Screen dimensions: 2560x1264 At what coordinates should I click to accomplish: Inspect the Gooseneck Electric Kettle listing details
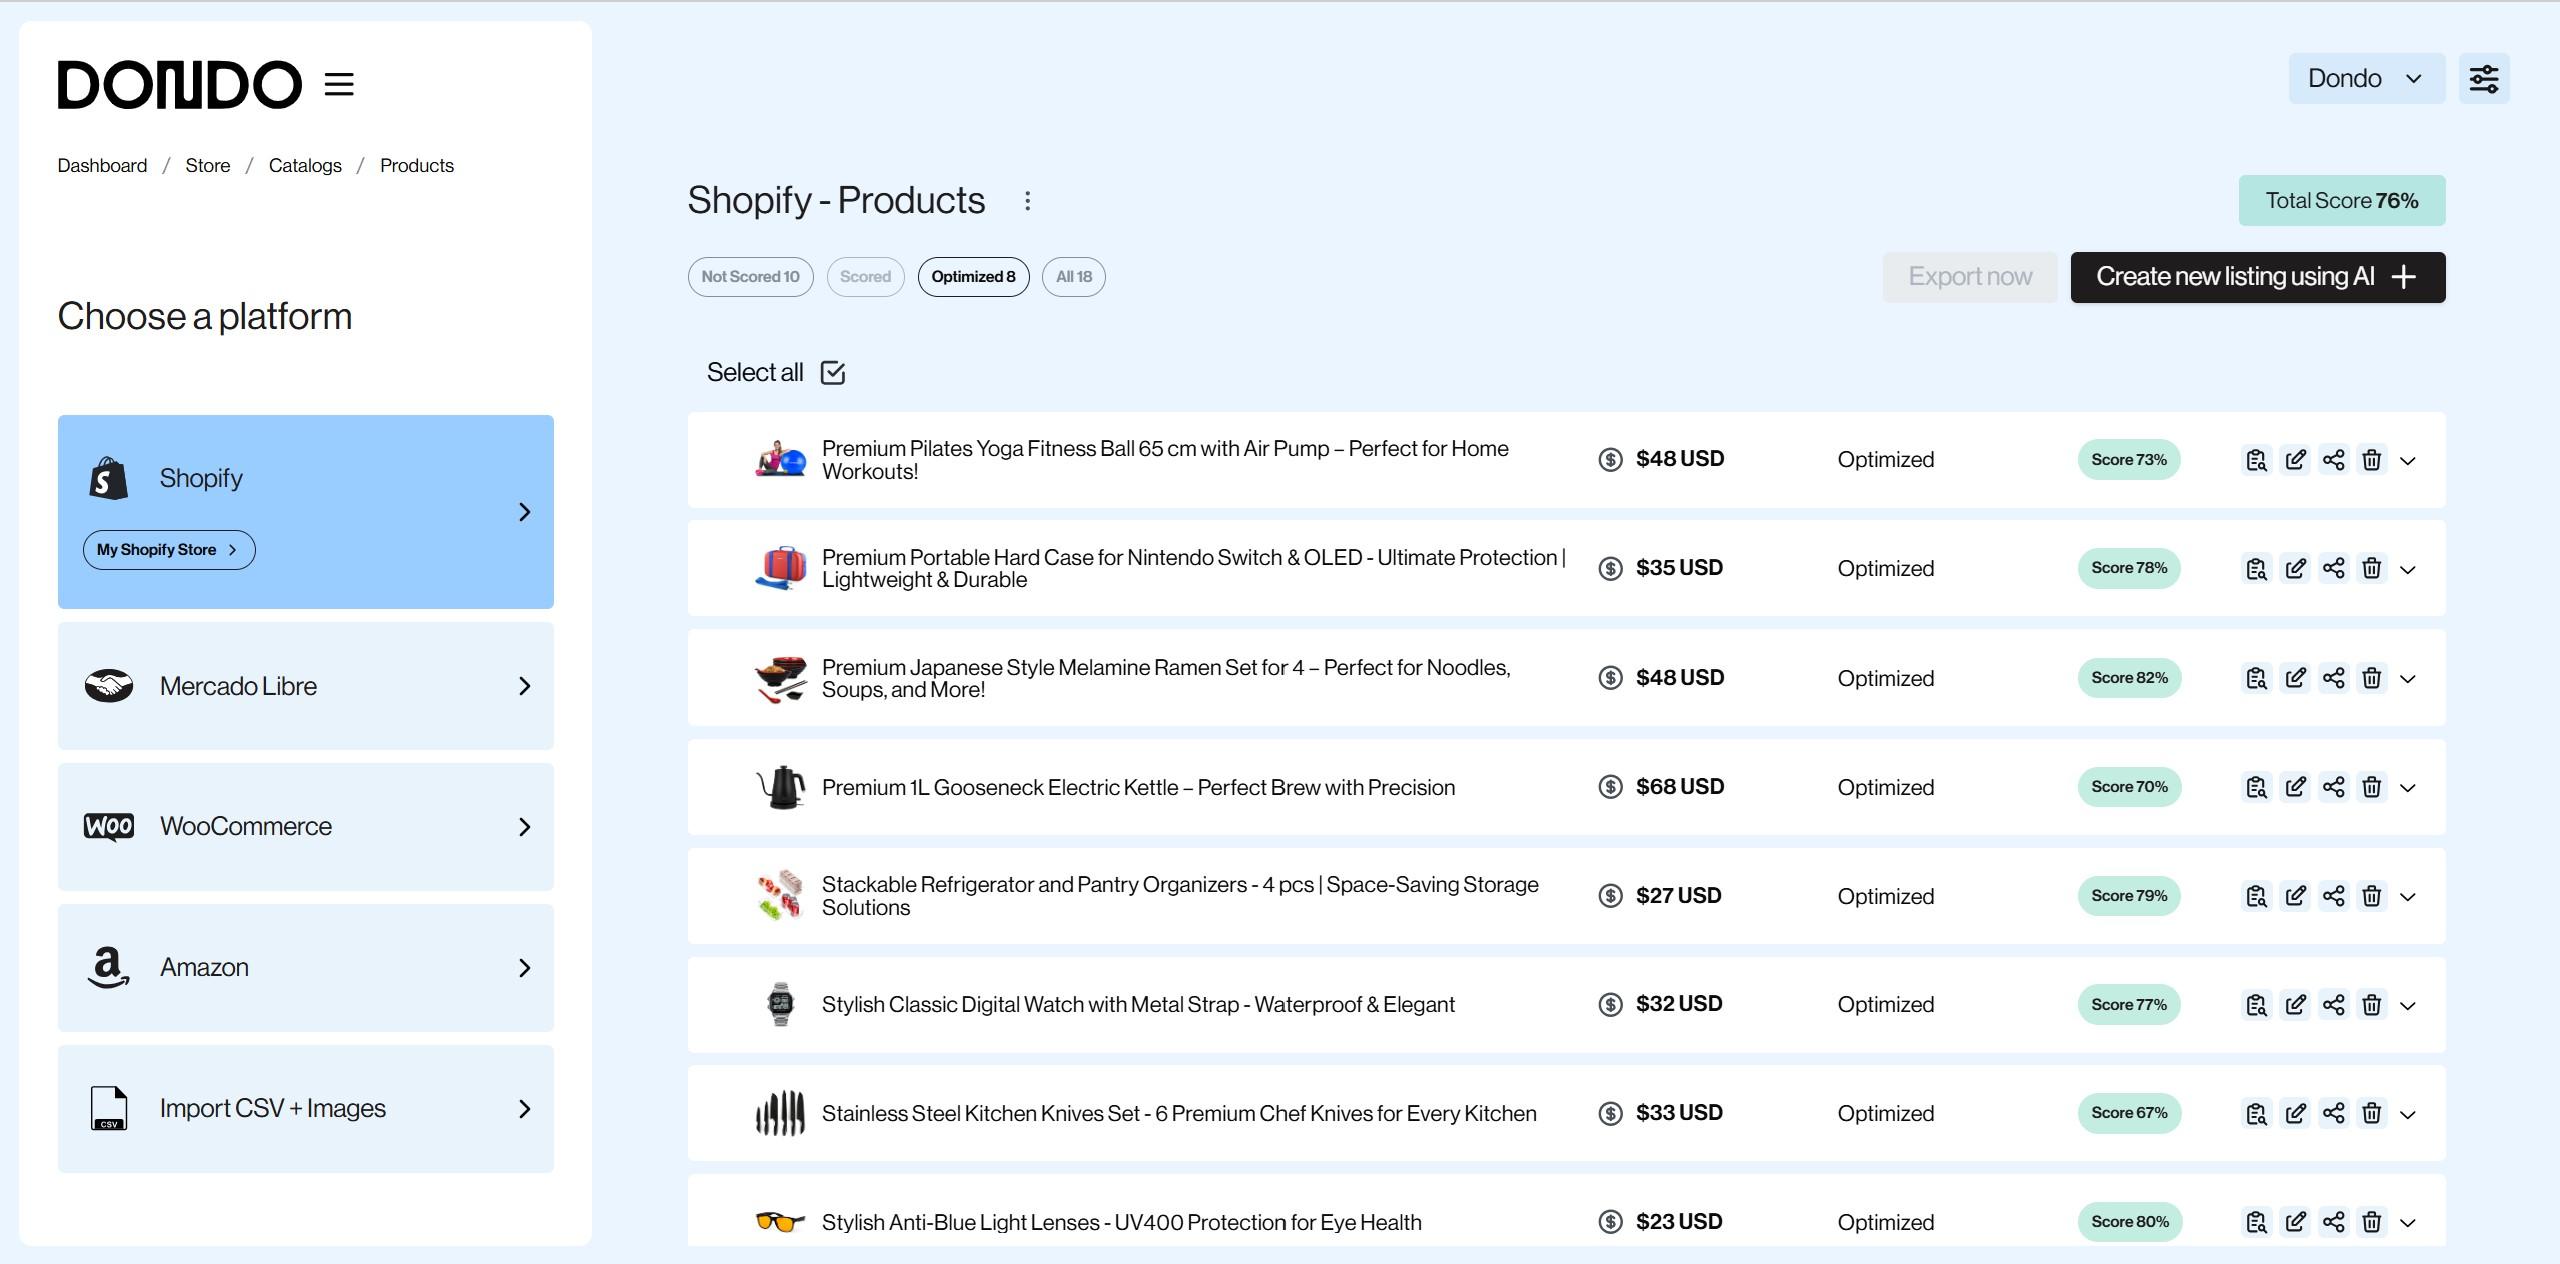tap(2256, 787)
